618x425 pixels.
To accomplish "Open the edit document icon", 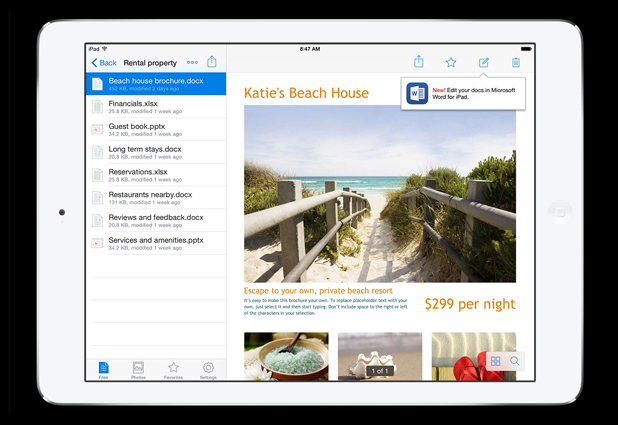I will coord(484,62).
